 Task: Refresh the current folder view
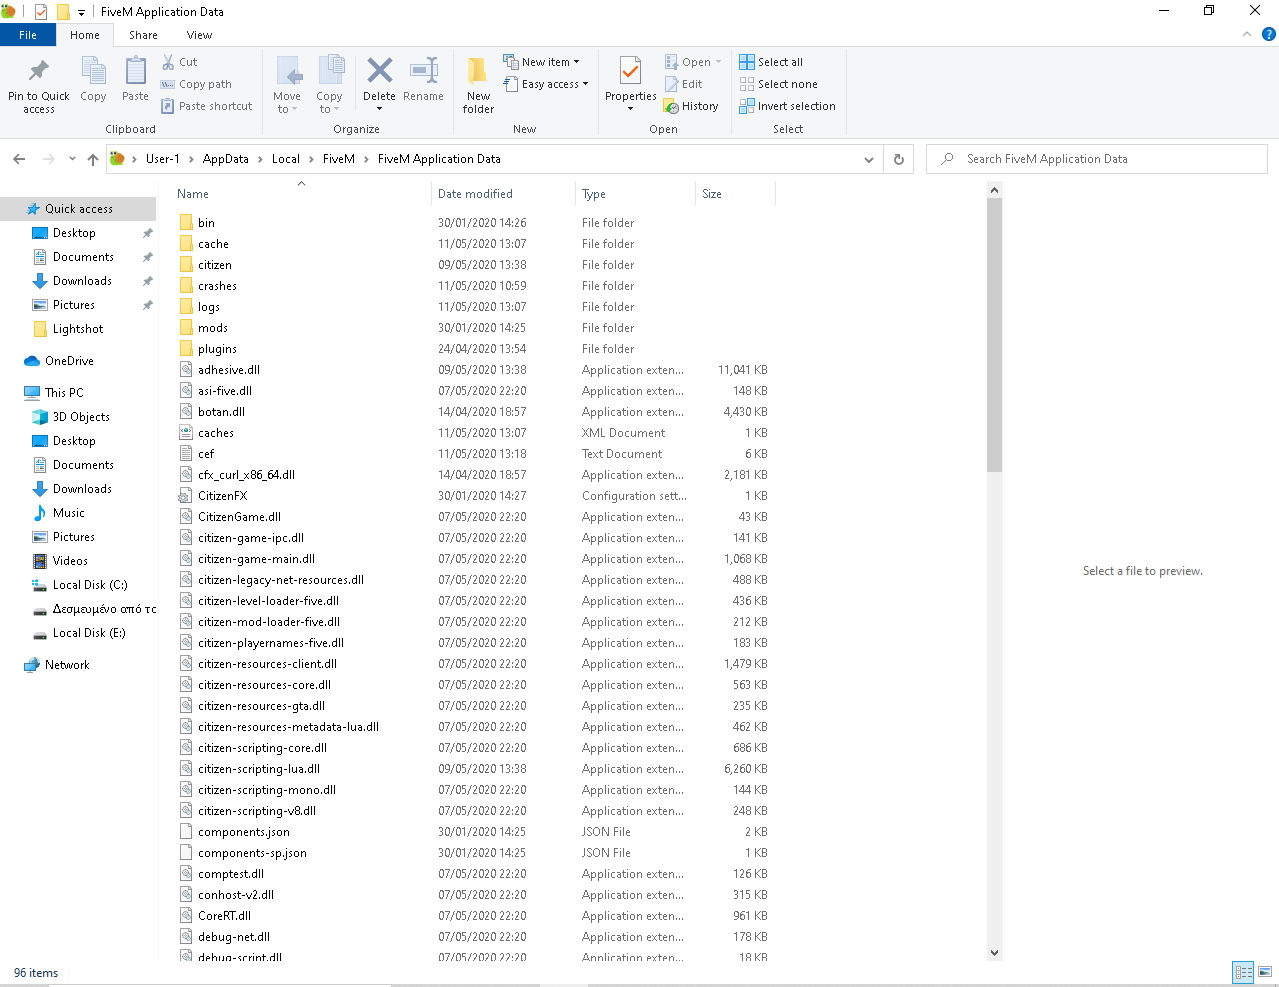898,159
